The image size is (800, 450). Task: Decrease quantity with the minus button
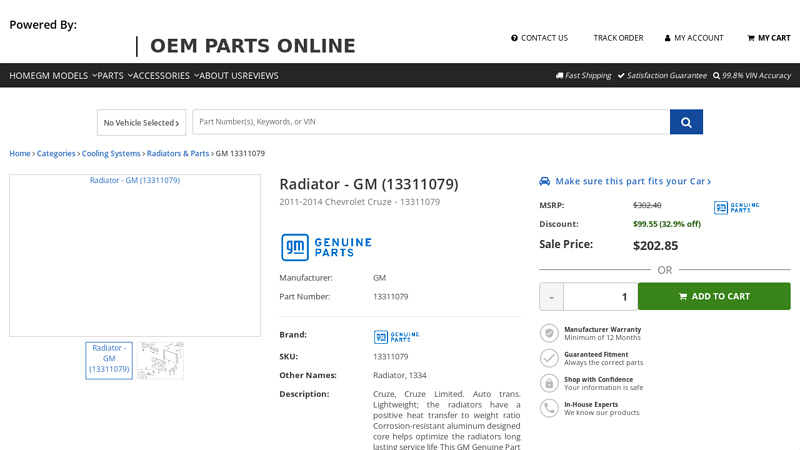click(x=551, y=297)
